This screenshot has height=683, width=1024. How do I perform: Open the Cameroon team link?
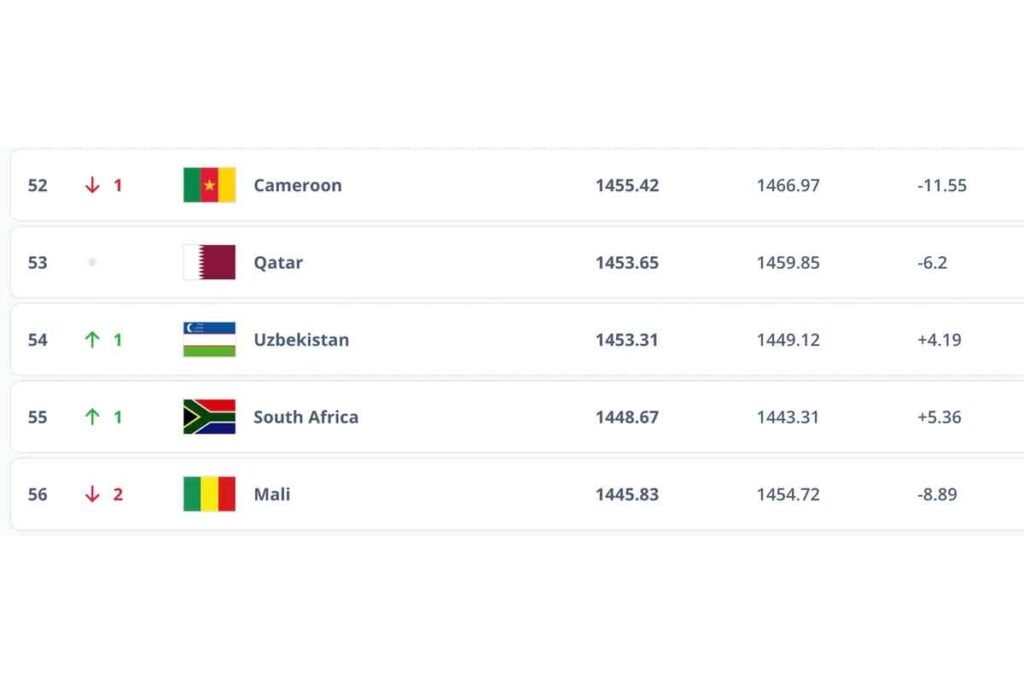coord(297,185)
